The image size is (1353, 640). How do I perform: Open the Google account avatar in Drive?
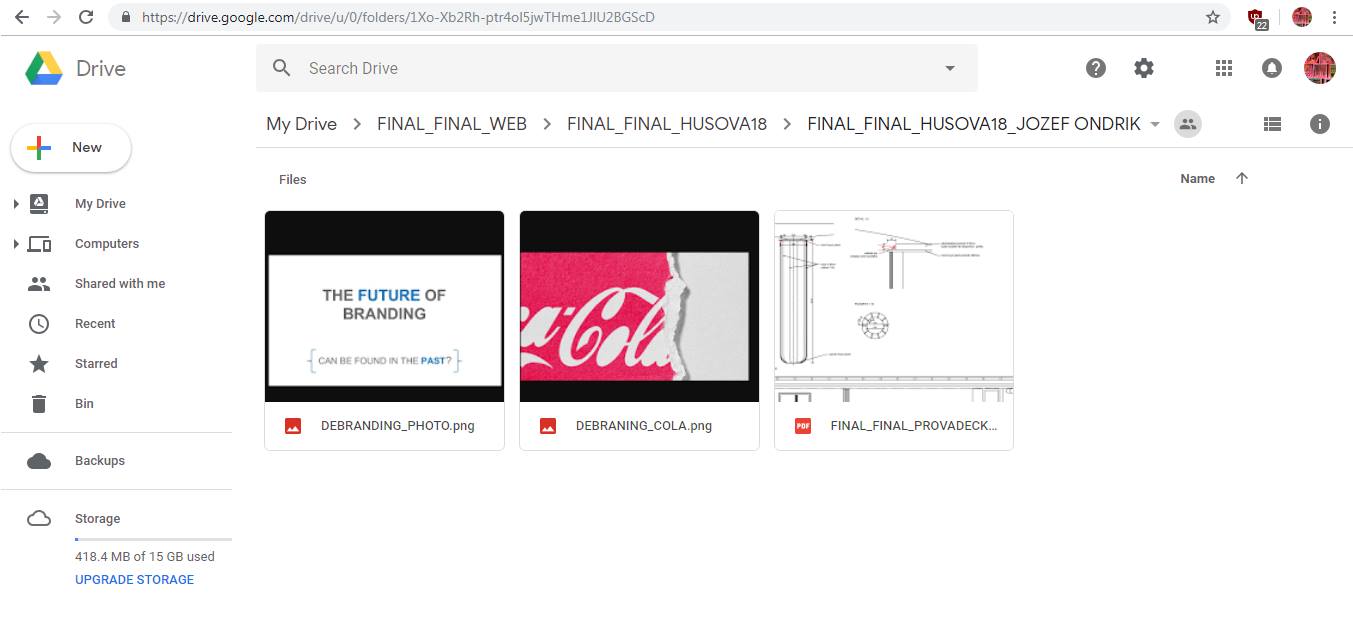[x=1320, y=68]
